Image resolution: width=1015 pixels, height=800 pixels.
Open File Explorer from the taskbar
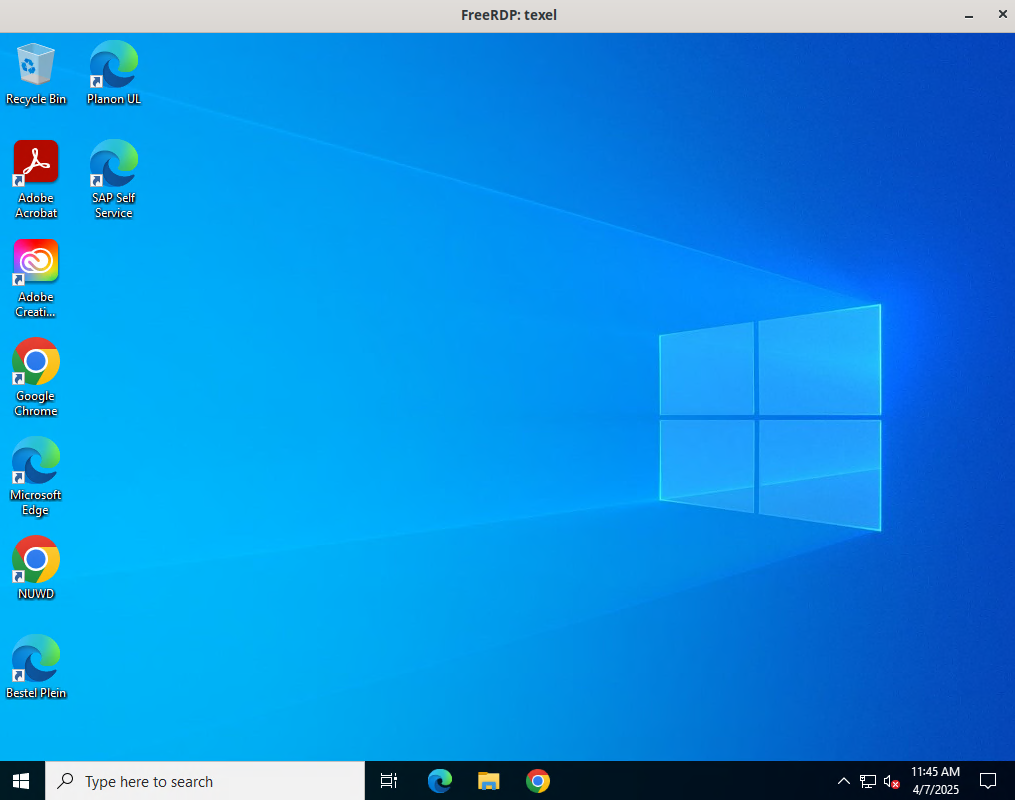[489, 781]
